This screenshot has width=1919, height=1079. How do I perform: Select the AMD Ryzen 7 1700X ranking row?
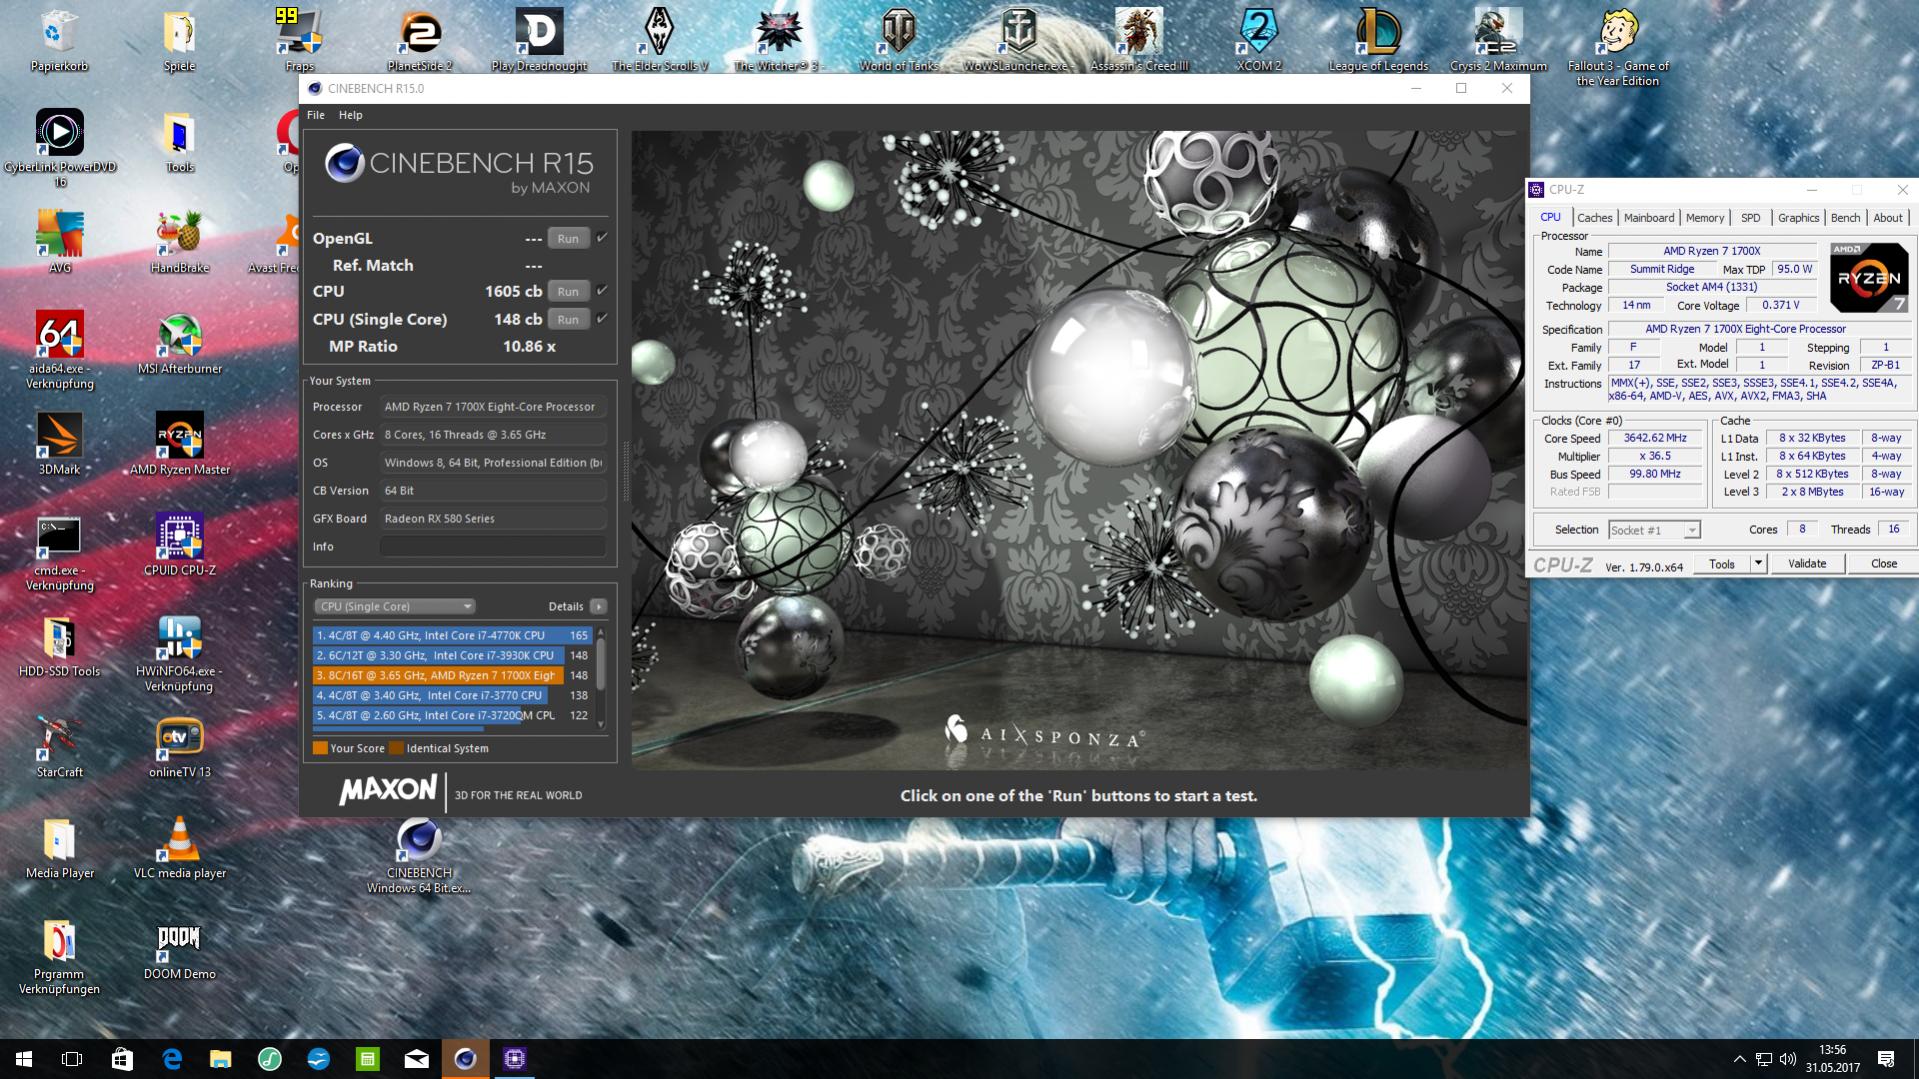[x=452, y=676]
